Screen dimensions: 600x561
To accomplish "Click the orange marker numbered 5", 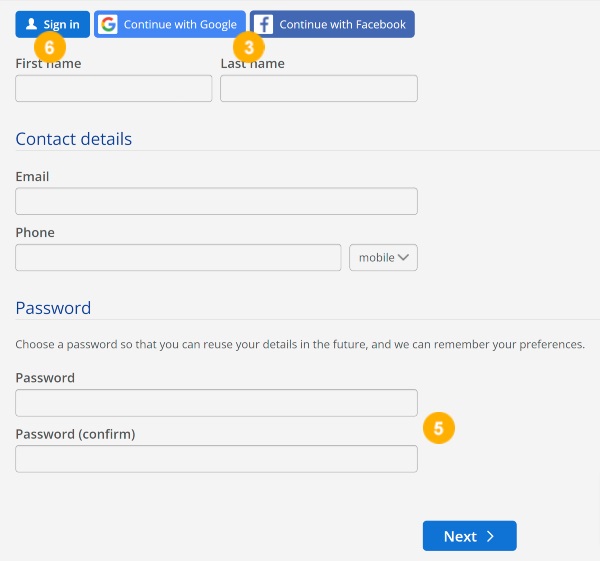I will (x=439, y=428).
